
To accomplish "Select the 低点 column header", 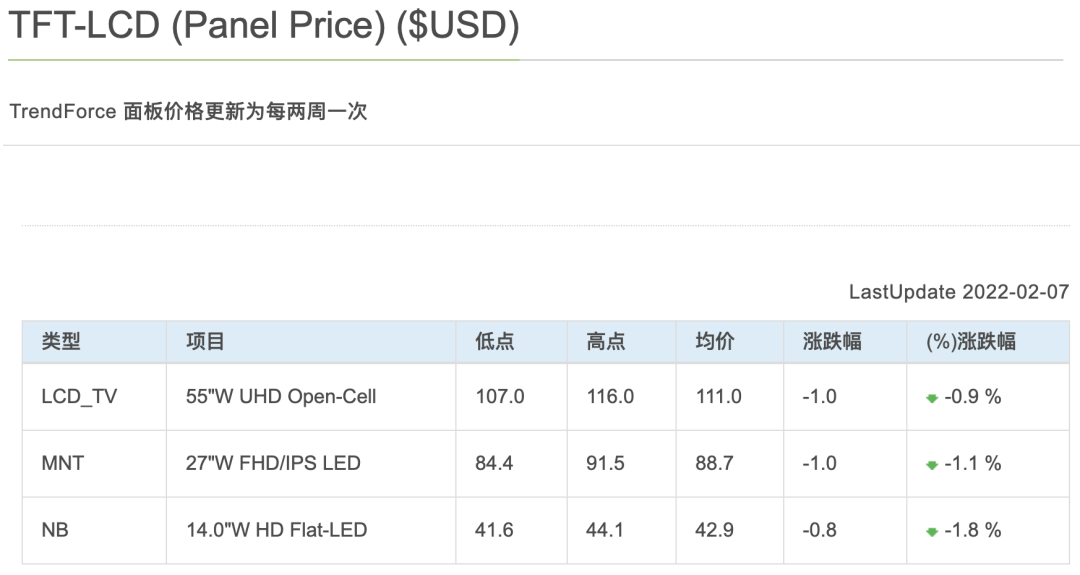I will pyautogui.click(x=495, y=342).
